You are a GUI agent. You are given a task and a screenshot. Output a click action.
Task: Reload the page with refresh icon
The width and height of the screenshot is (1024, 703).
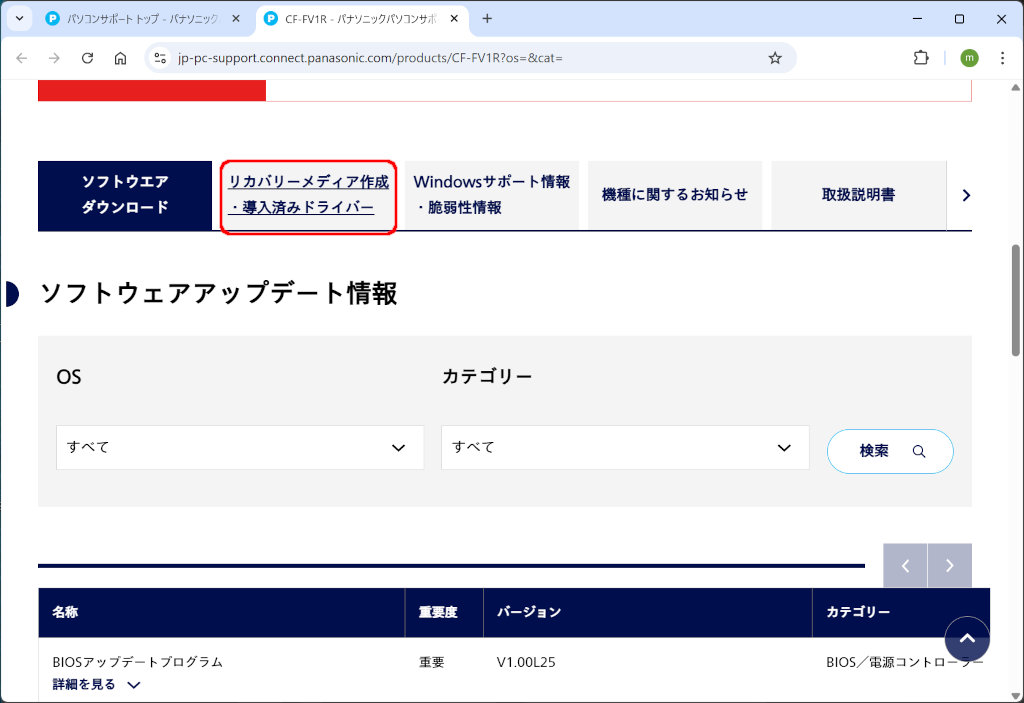88,58
